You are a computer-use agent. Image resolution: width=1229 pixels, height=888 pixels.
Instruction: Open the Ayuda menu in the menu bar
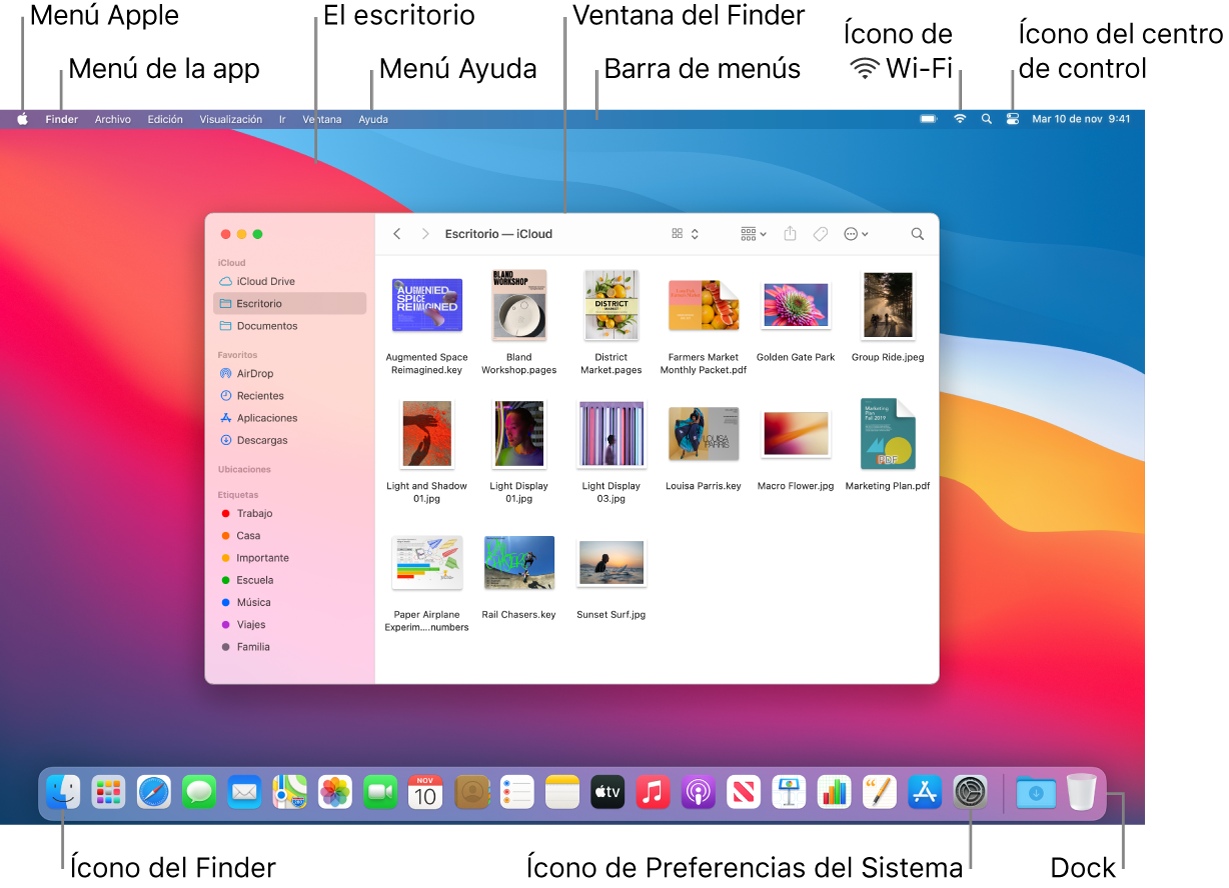coord(372,118)
